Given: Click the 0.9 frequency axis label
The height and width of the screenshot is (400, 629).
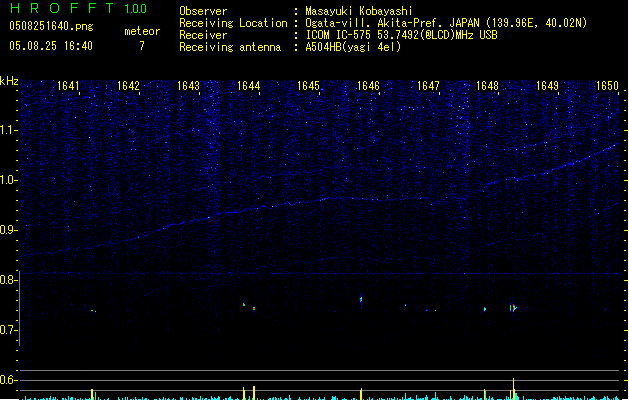Looking at the screenshot, I should (x=9, y=230).
